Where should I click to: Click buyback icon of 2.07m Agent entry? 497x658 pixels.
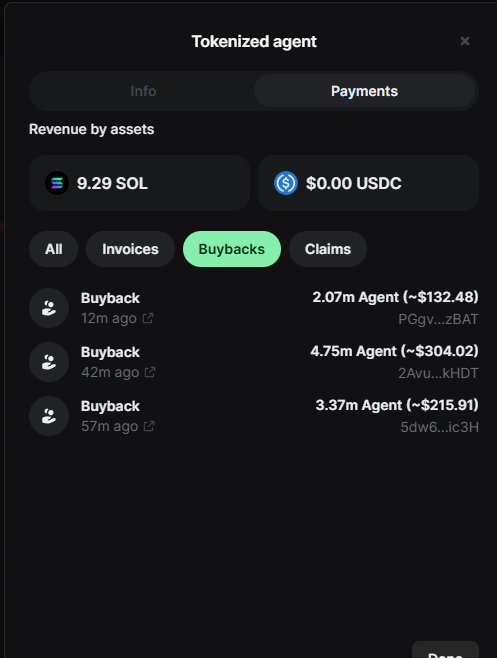(x=49, y=308)
